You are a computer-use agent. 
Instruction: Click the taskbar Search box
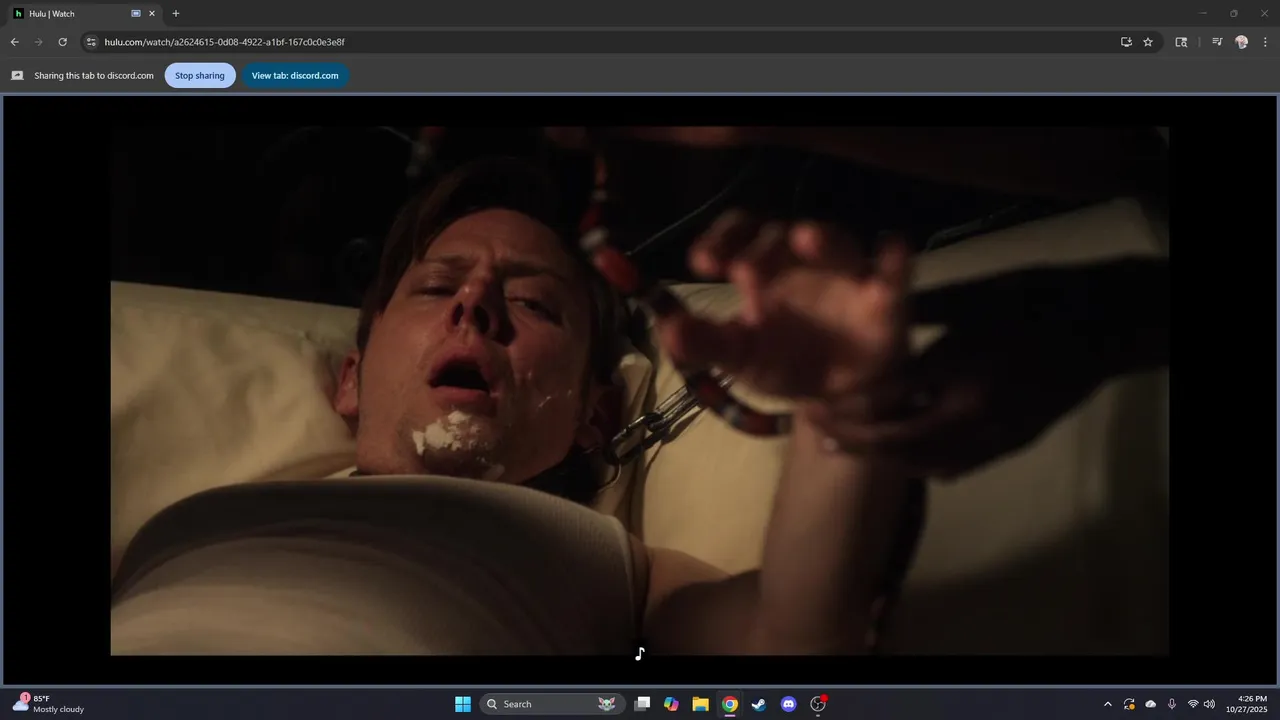(552, 704)
